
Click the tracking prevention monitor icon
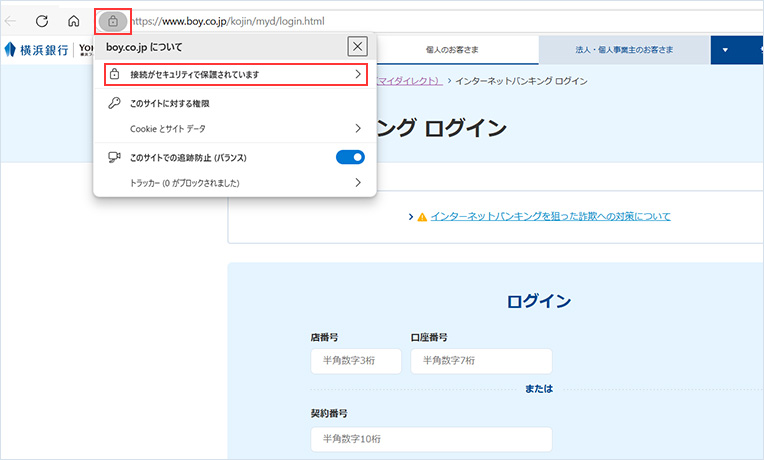point(114,157)
